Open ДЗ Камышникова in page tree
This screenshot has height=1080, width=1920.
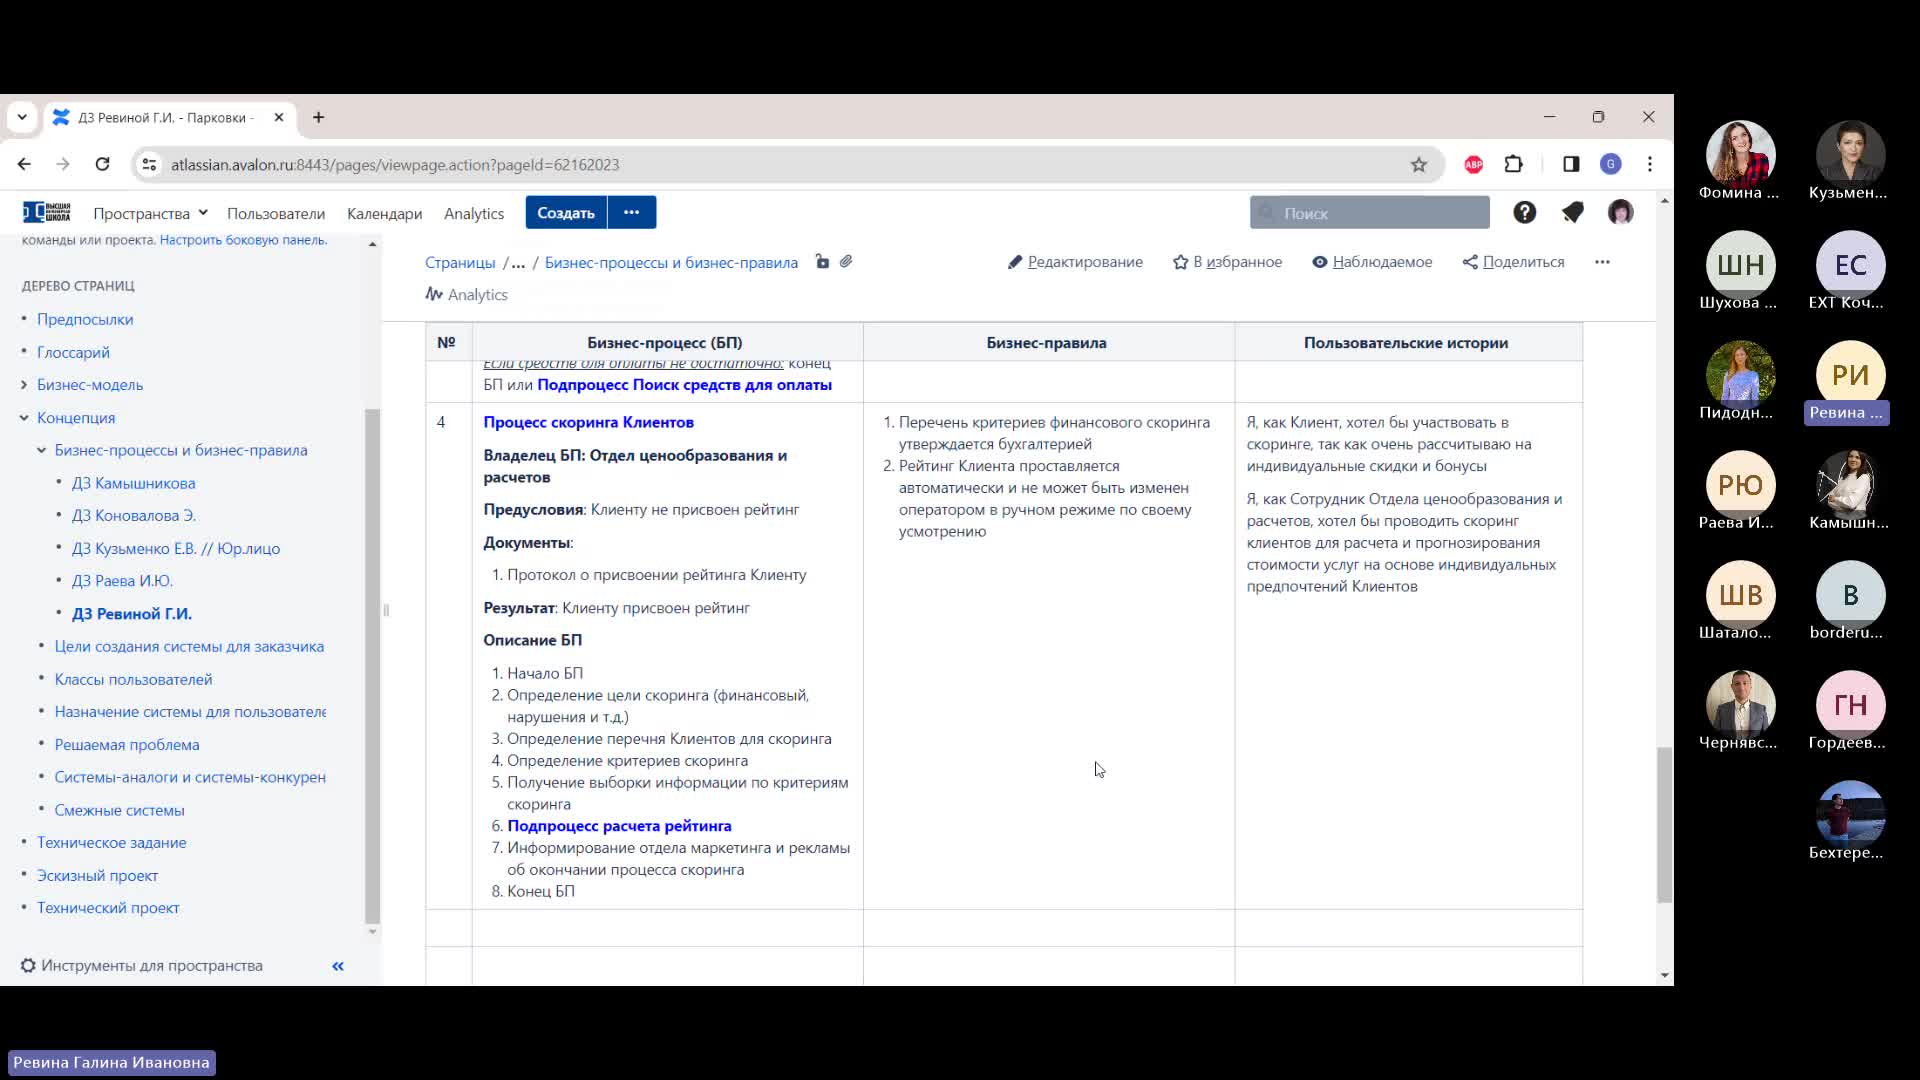(x=133, y=484)
